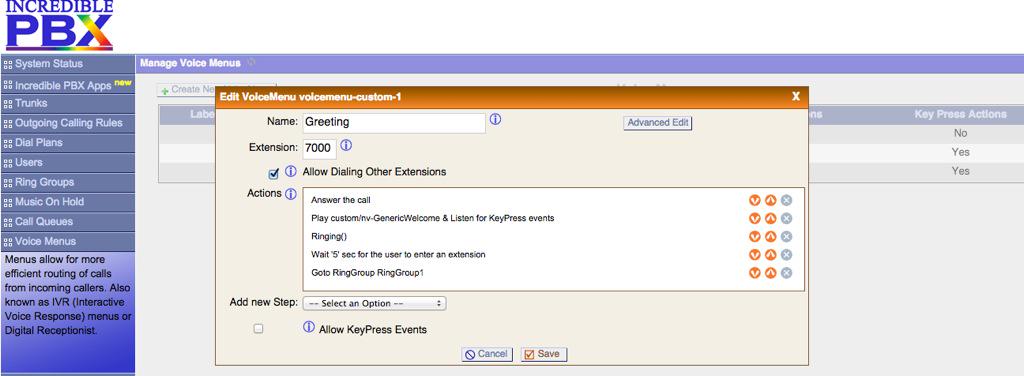
Task: Go to Trunks section
Action: pyautogui.click(x=68, y=103)
